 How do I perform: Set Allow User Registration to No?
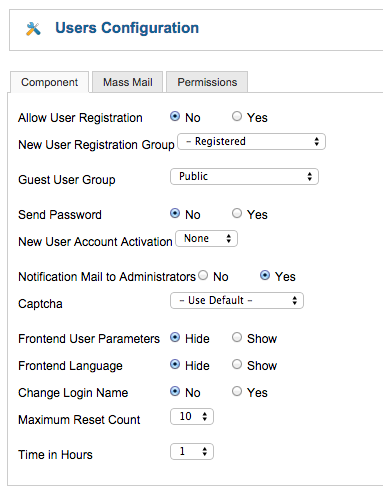(175, 116)
